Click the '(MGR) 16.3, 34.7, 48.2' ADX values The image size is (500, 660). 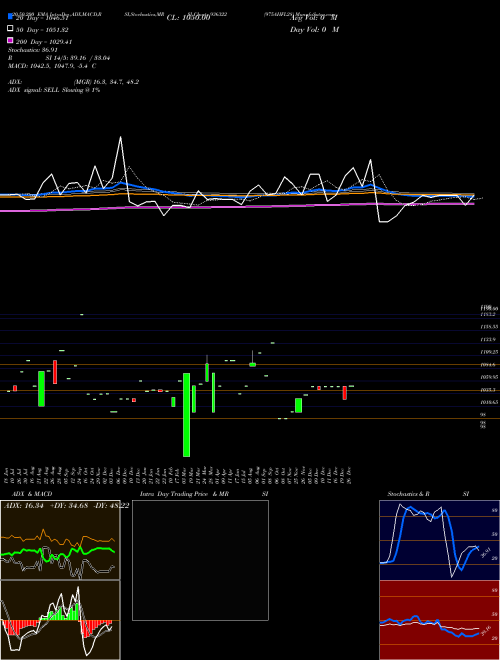click(106, 82)
